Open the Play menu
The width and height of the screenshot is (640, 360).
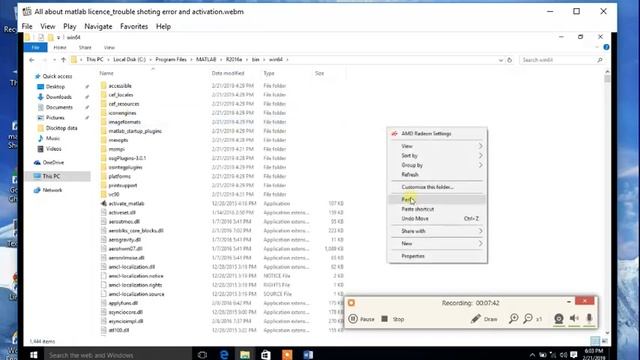(x=70, y=27)
